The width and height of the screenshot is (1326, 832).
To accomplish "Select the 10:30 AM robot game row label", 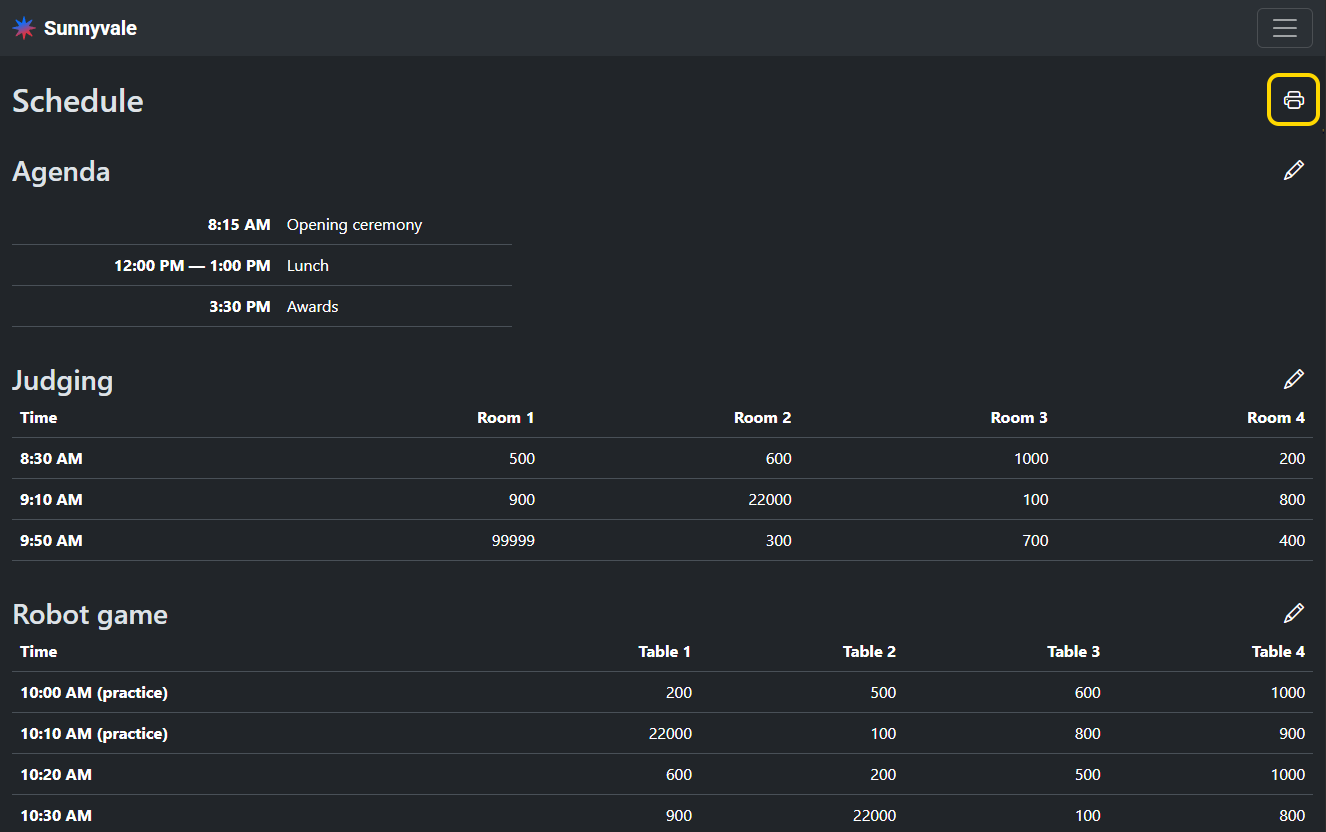I will (x=56, y=816).
